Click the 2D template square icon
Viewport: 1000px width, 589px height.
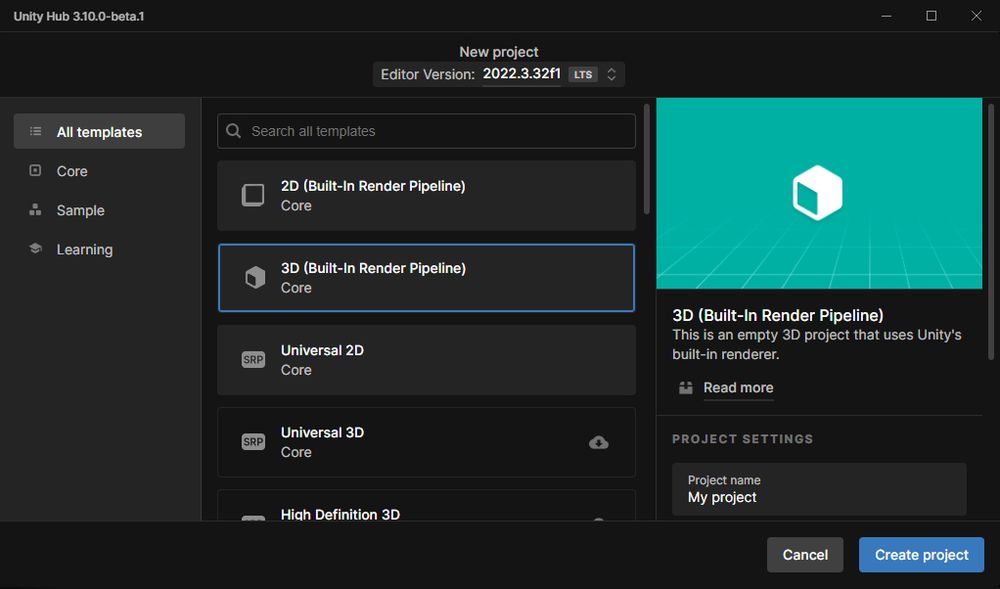[253, 195]
